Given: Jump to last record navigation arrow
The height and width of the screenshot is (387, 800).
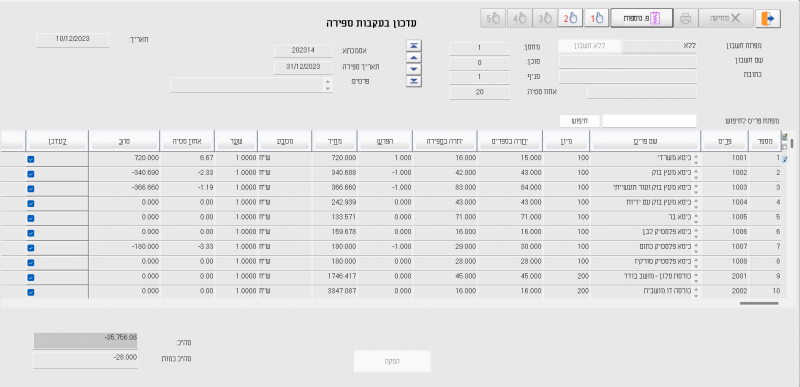Looking at the screenshot, I should click(414, 82).
